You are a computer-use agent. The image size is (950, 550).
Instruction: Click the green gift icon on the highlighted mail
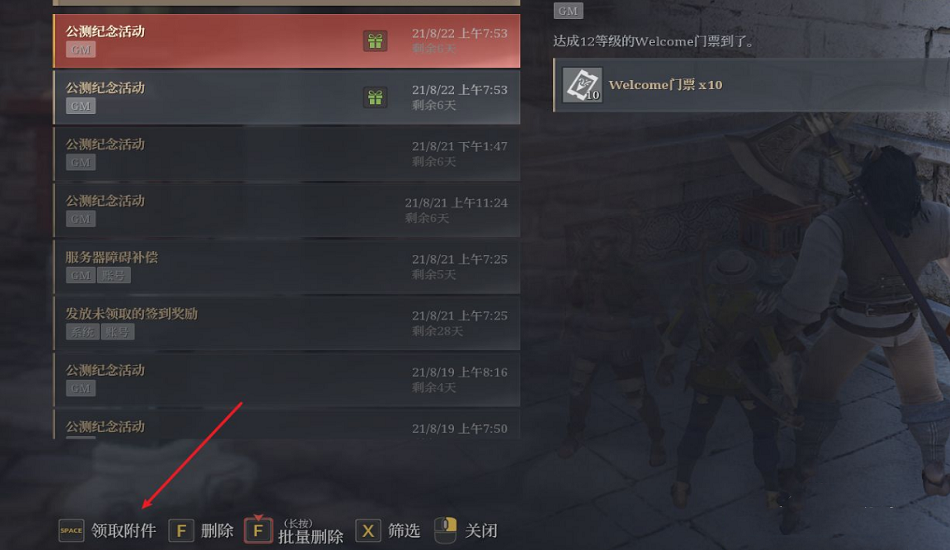pyautogui.click(x=375, y=41)
